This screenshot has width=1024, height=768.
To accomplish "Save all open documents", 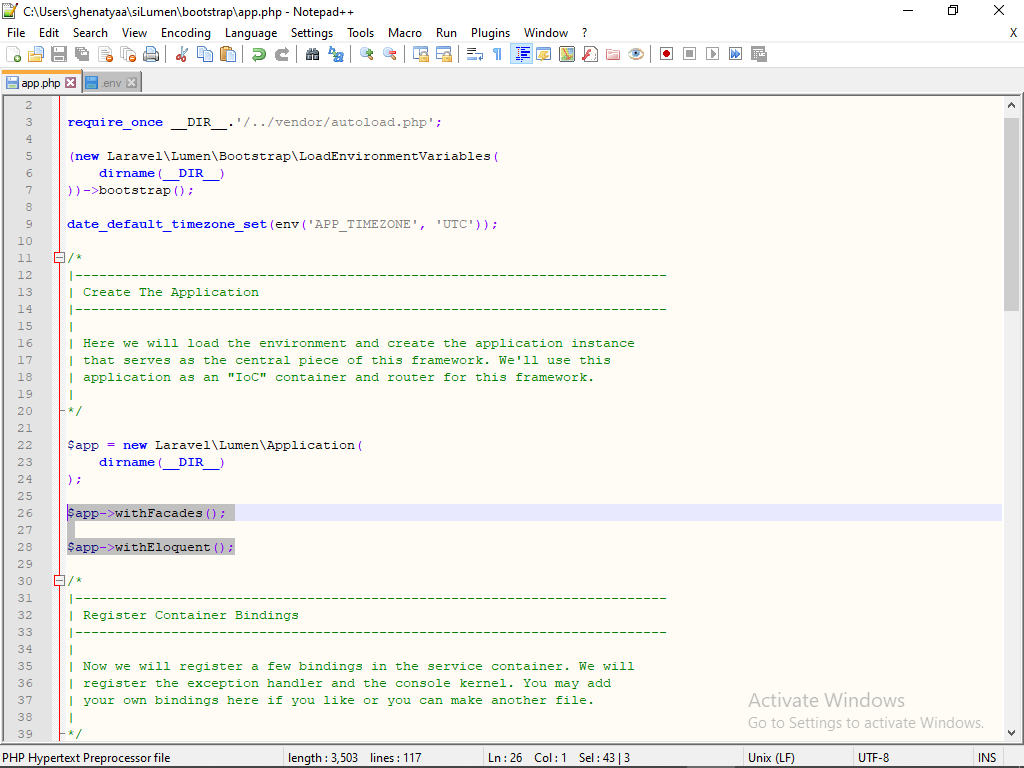I will (80, 54).
